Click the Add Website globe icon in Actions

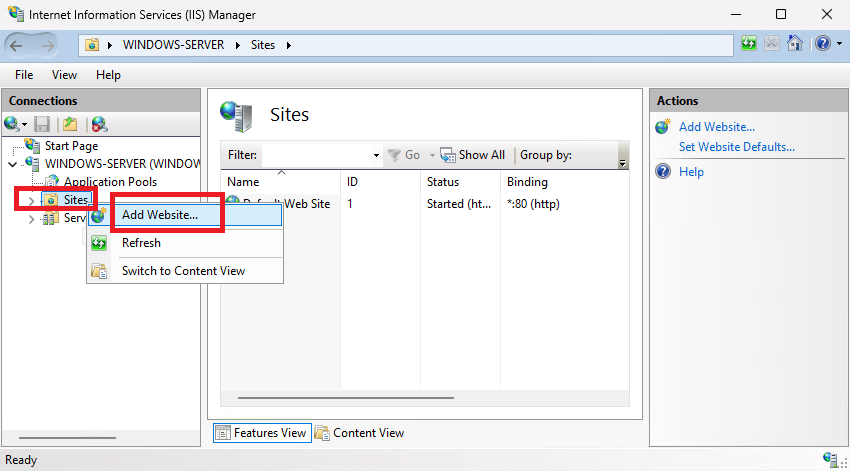(663, 127)
